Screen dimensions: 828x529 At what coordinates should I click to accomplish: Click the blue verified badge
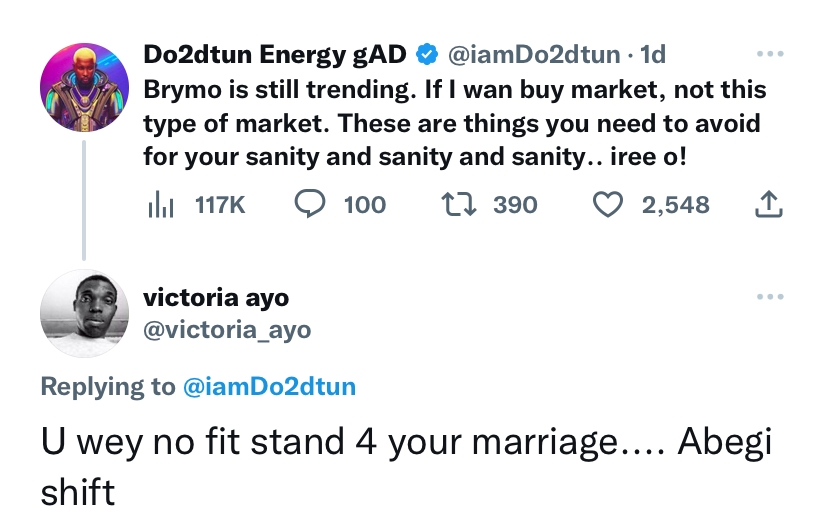coord(426,52)
